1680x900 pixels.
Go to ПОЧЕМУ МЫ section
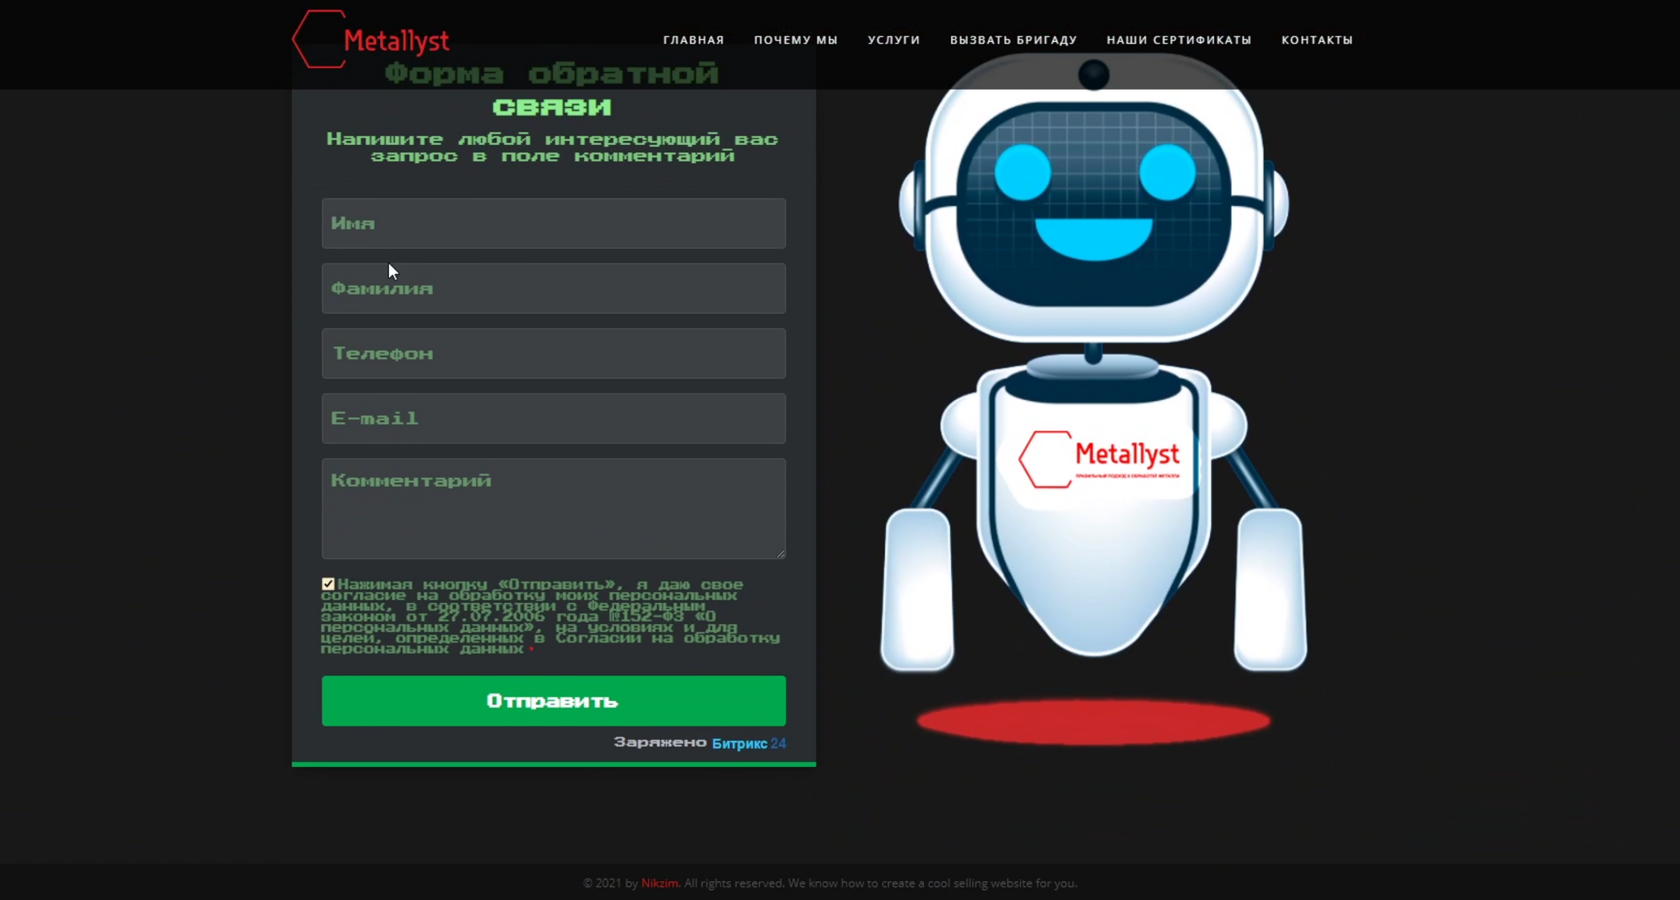coord(796,40)
